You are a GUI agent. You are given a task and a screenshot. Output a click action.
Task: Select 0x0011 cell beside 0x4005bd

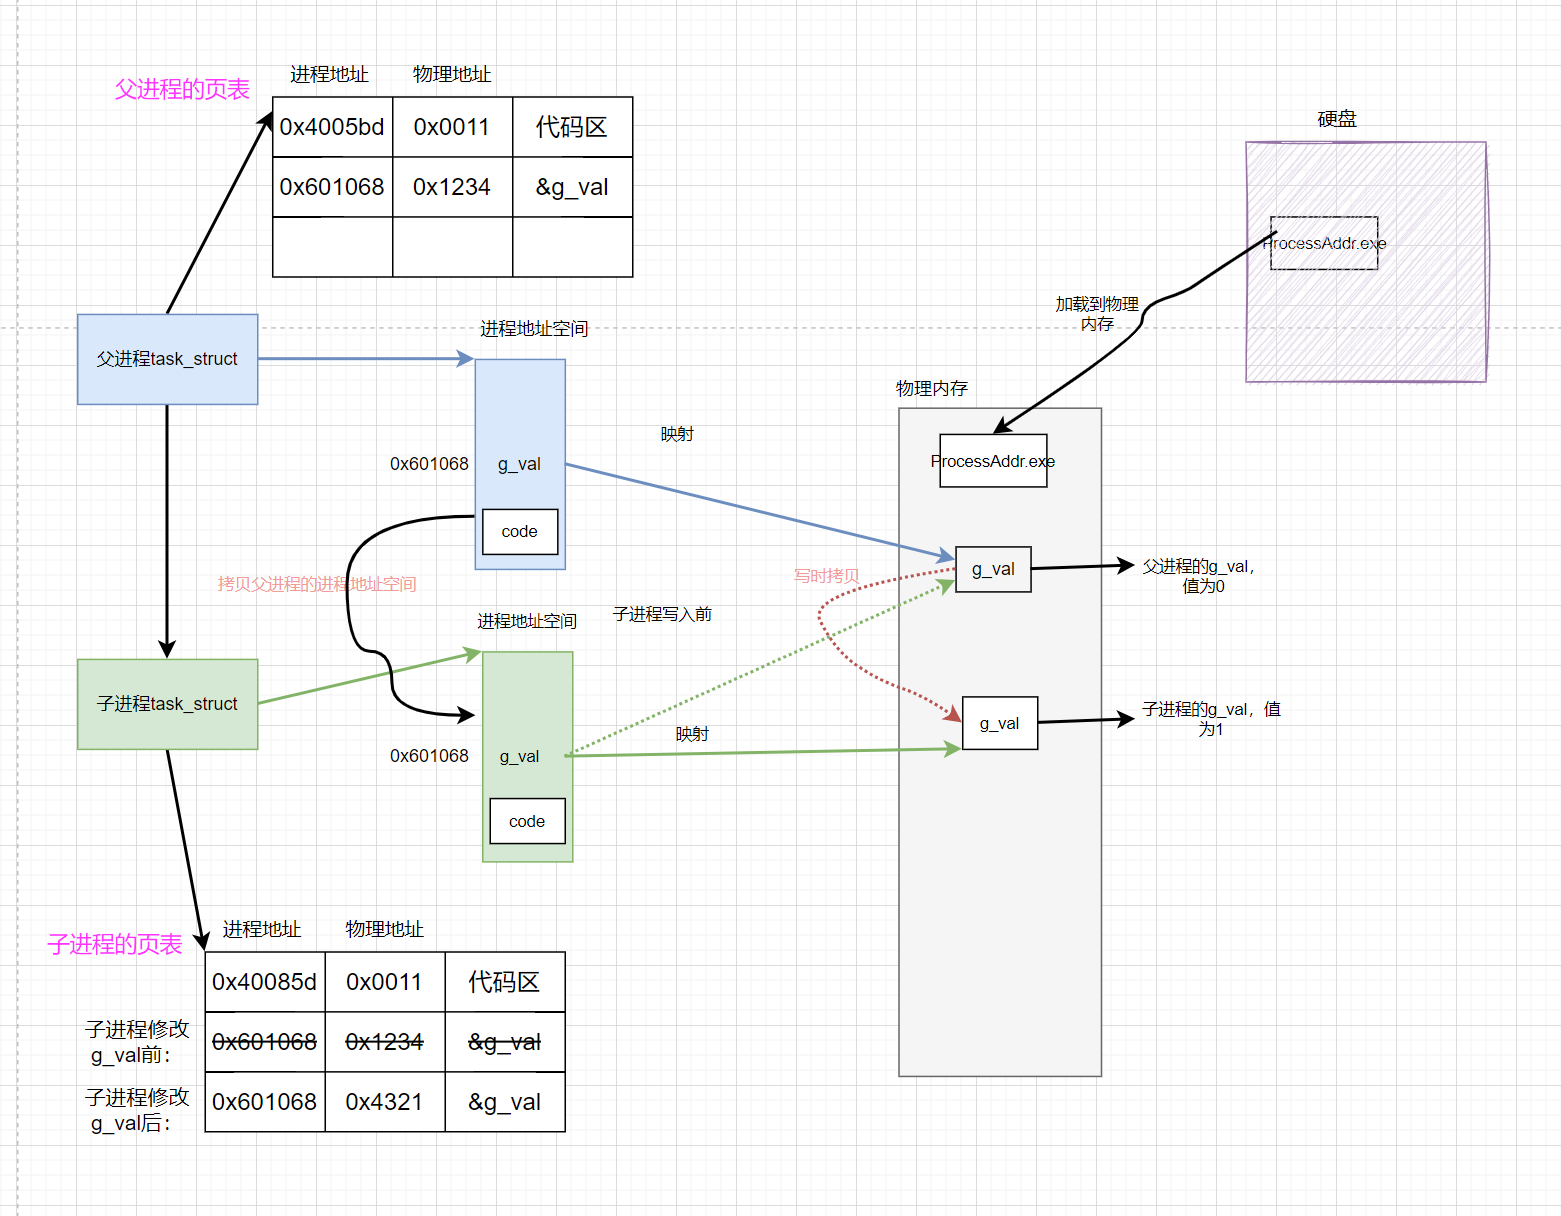click(x=452, y=127)
